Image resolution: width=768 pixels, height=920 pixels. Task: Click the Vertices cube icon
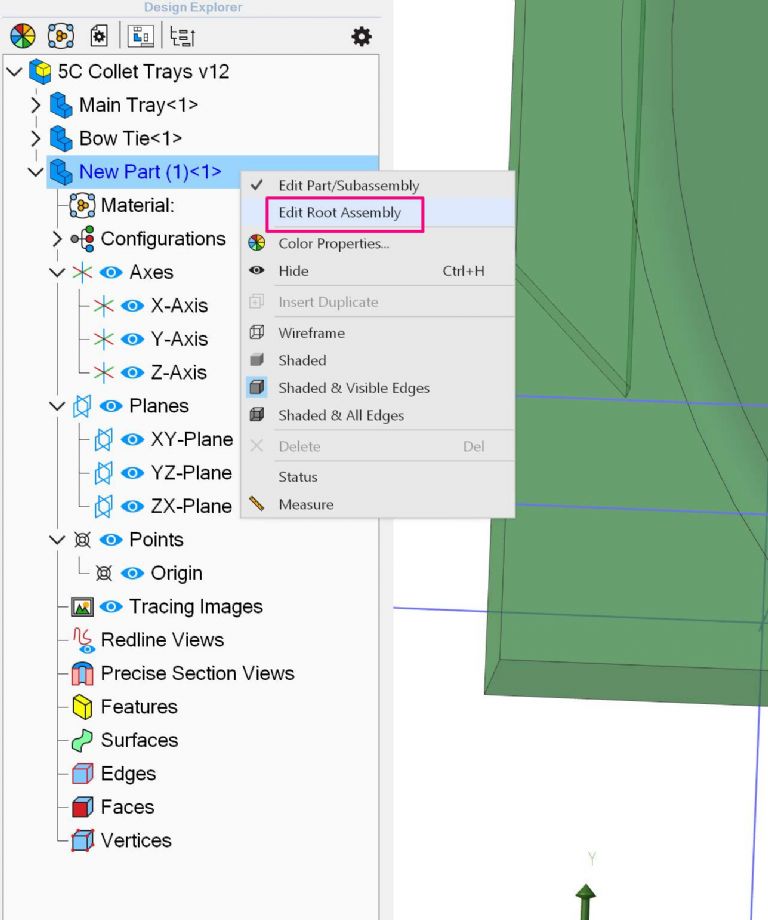pos(83,841)
